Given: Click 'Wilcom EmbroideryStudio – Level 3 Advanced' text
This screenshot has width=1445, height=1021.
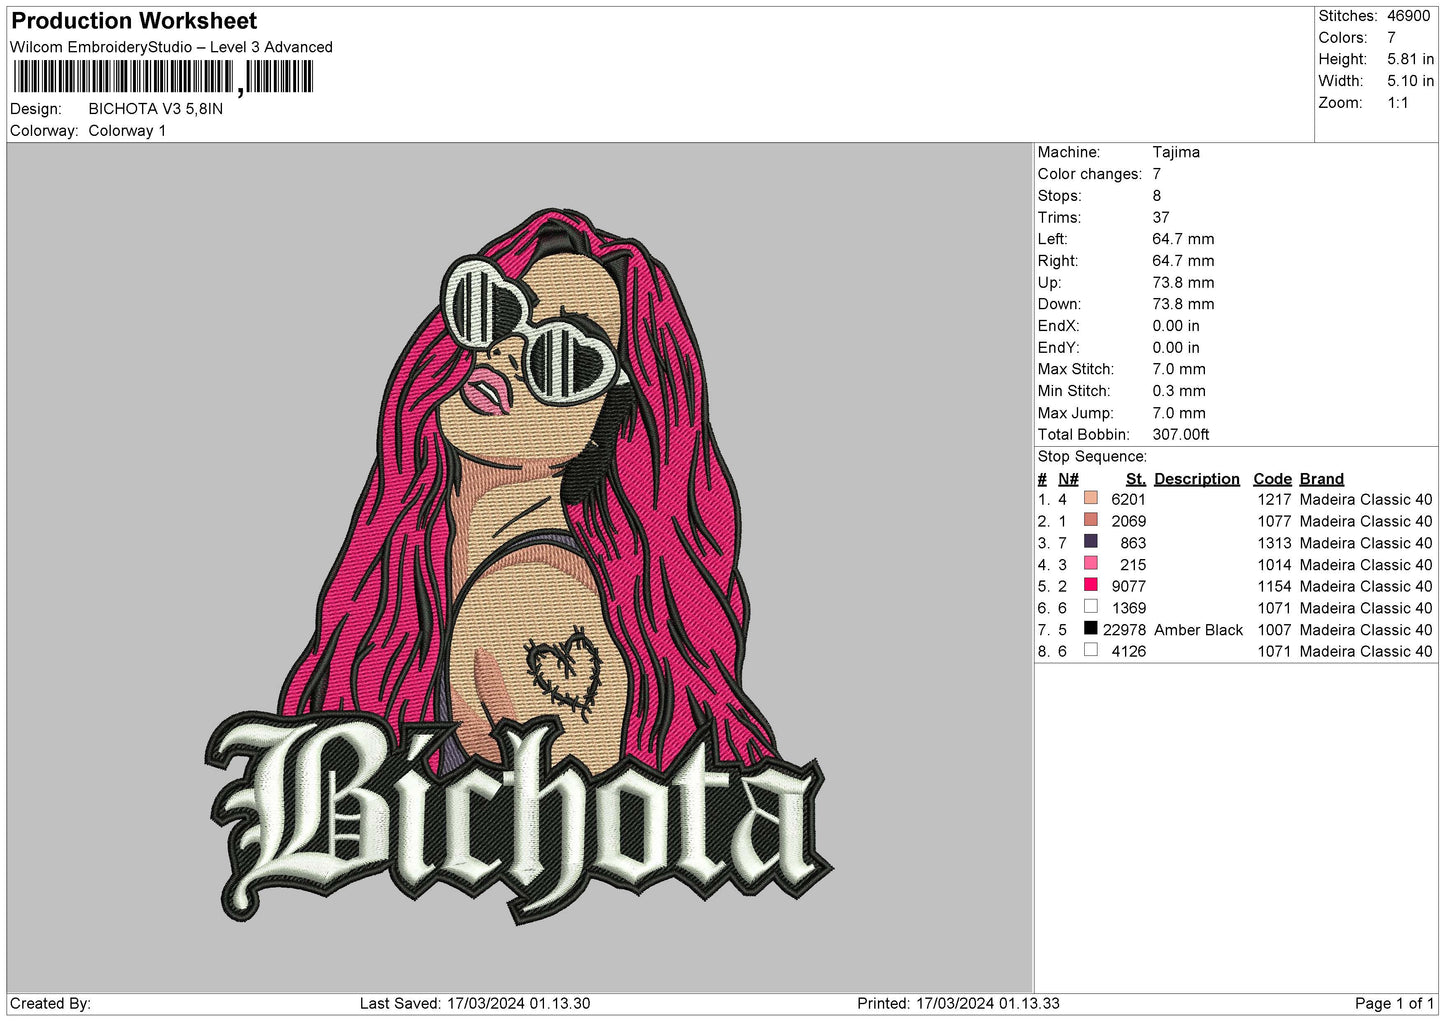Looking at the screenshot, I should point(171,47).
